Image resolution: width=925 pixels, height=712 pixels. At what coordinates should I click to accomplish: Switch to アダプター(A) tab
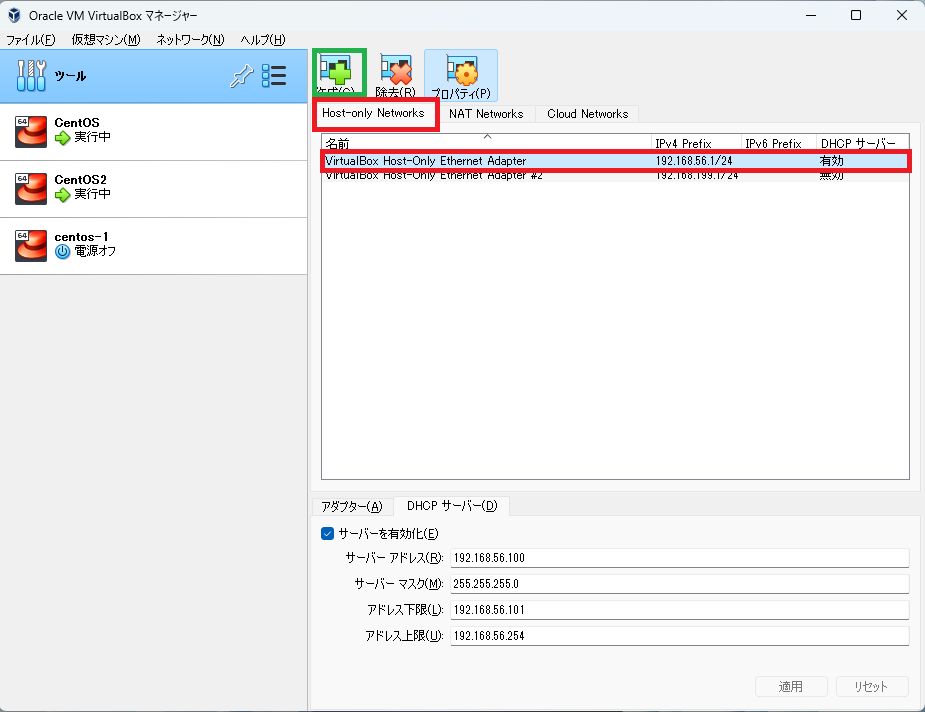352,506
